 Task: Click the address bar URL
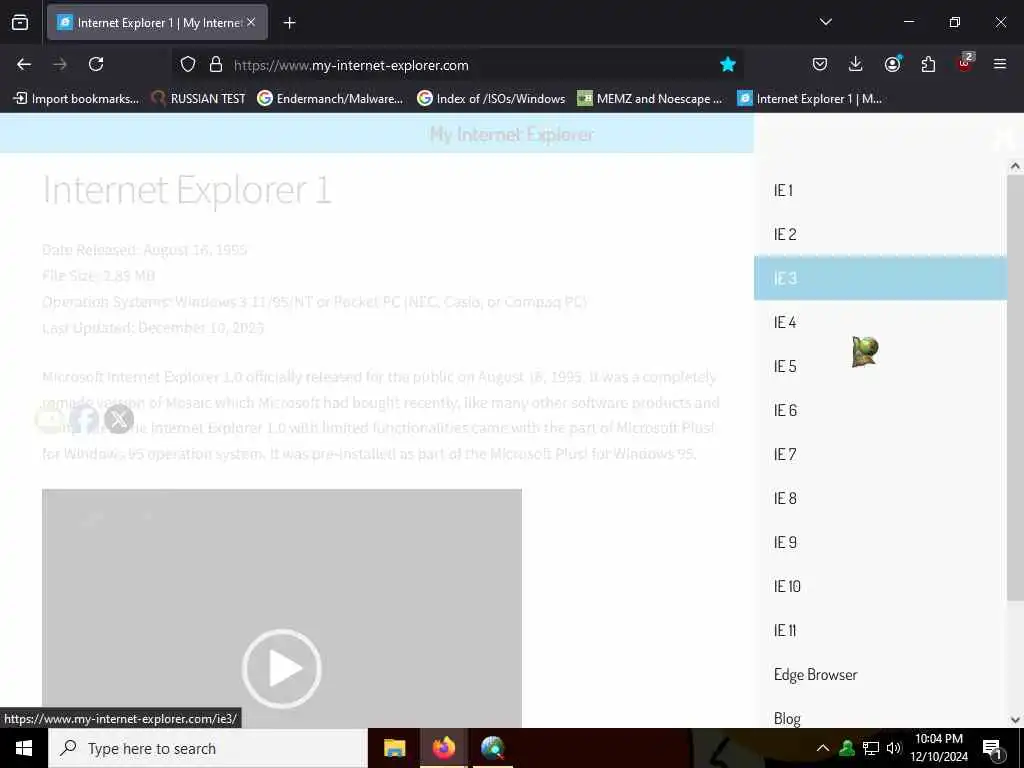(351, 65)
